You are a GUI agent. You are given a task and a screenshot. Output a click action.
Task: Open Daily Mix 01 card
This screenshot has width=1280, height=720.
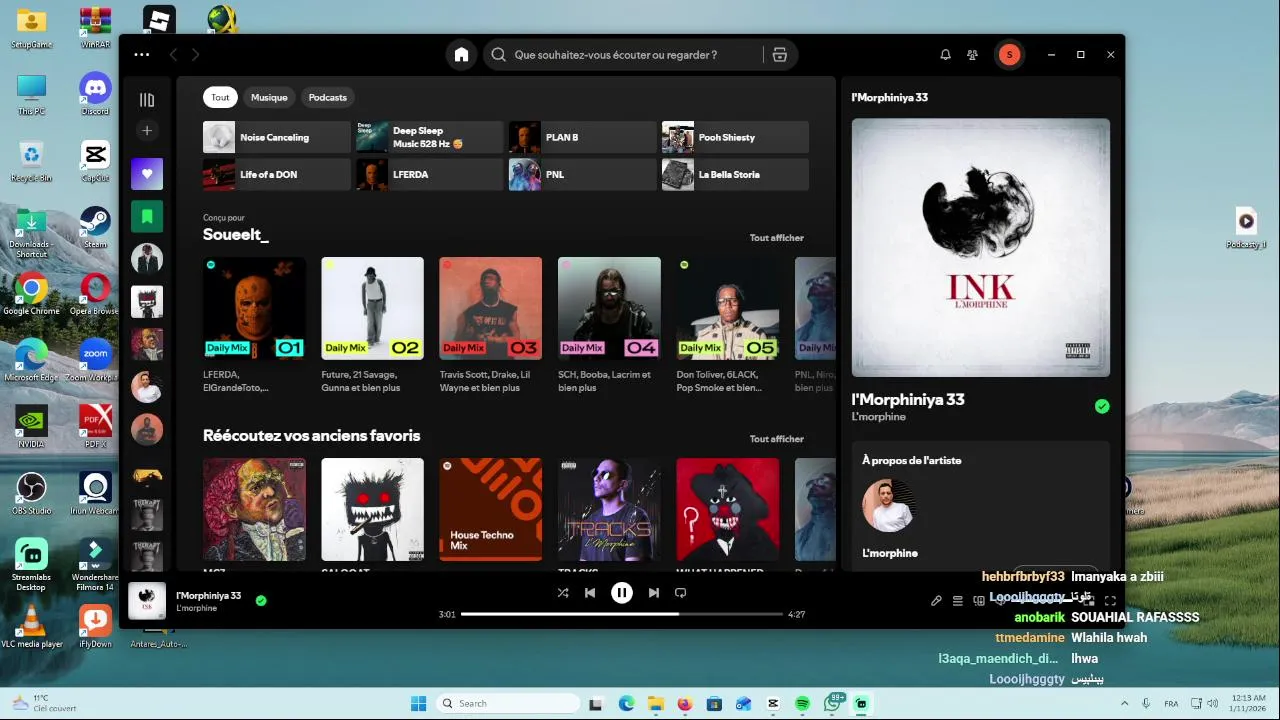click(254, 325)
